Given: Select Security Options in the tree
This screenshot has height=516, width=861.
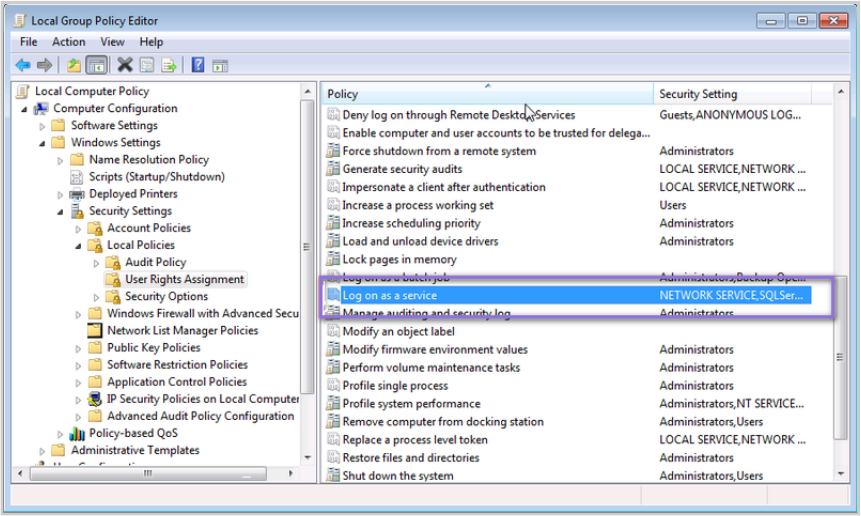Looking at the screenshot, I should 166,297.
